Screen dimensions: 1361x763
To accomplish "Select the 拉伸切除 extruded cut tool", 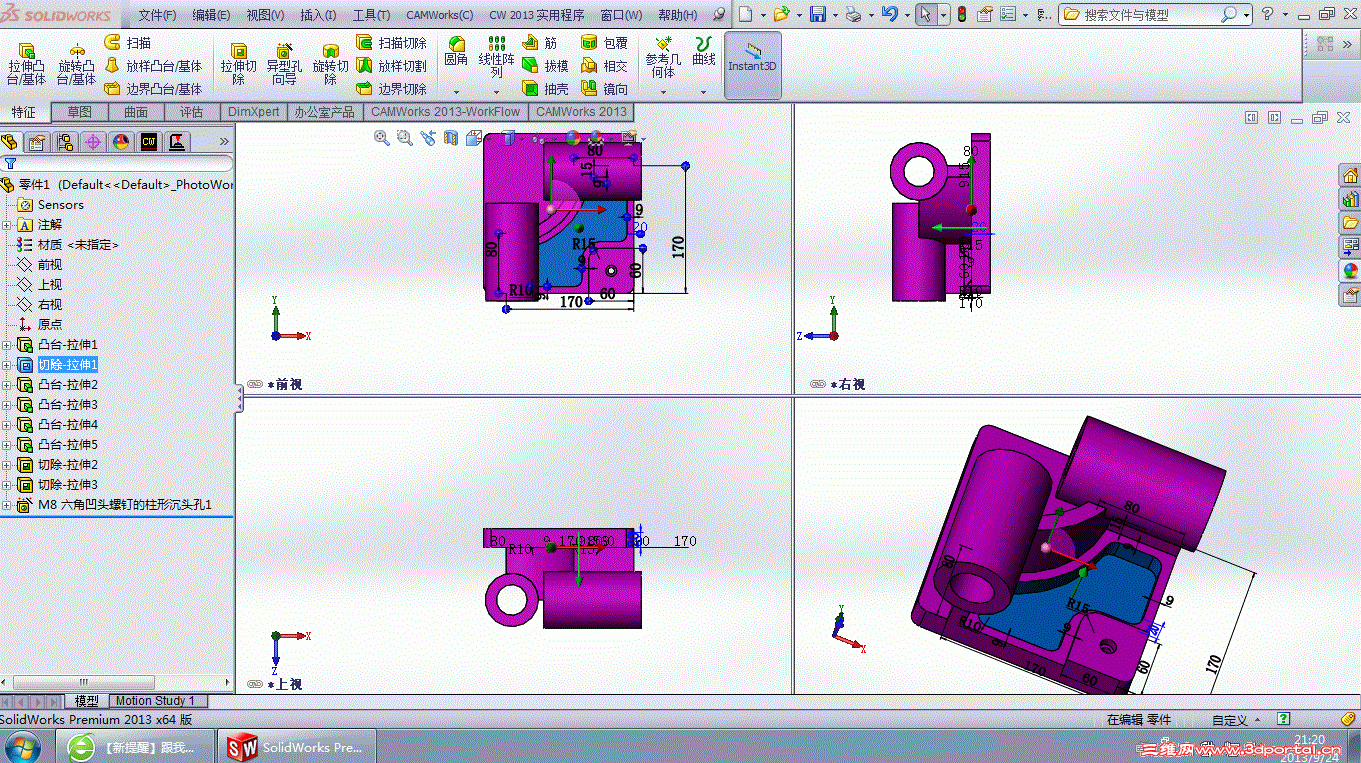I will point(239,64).
